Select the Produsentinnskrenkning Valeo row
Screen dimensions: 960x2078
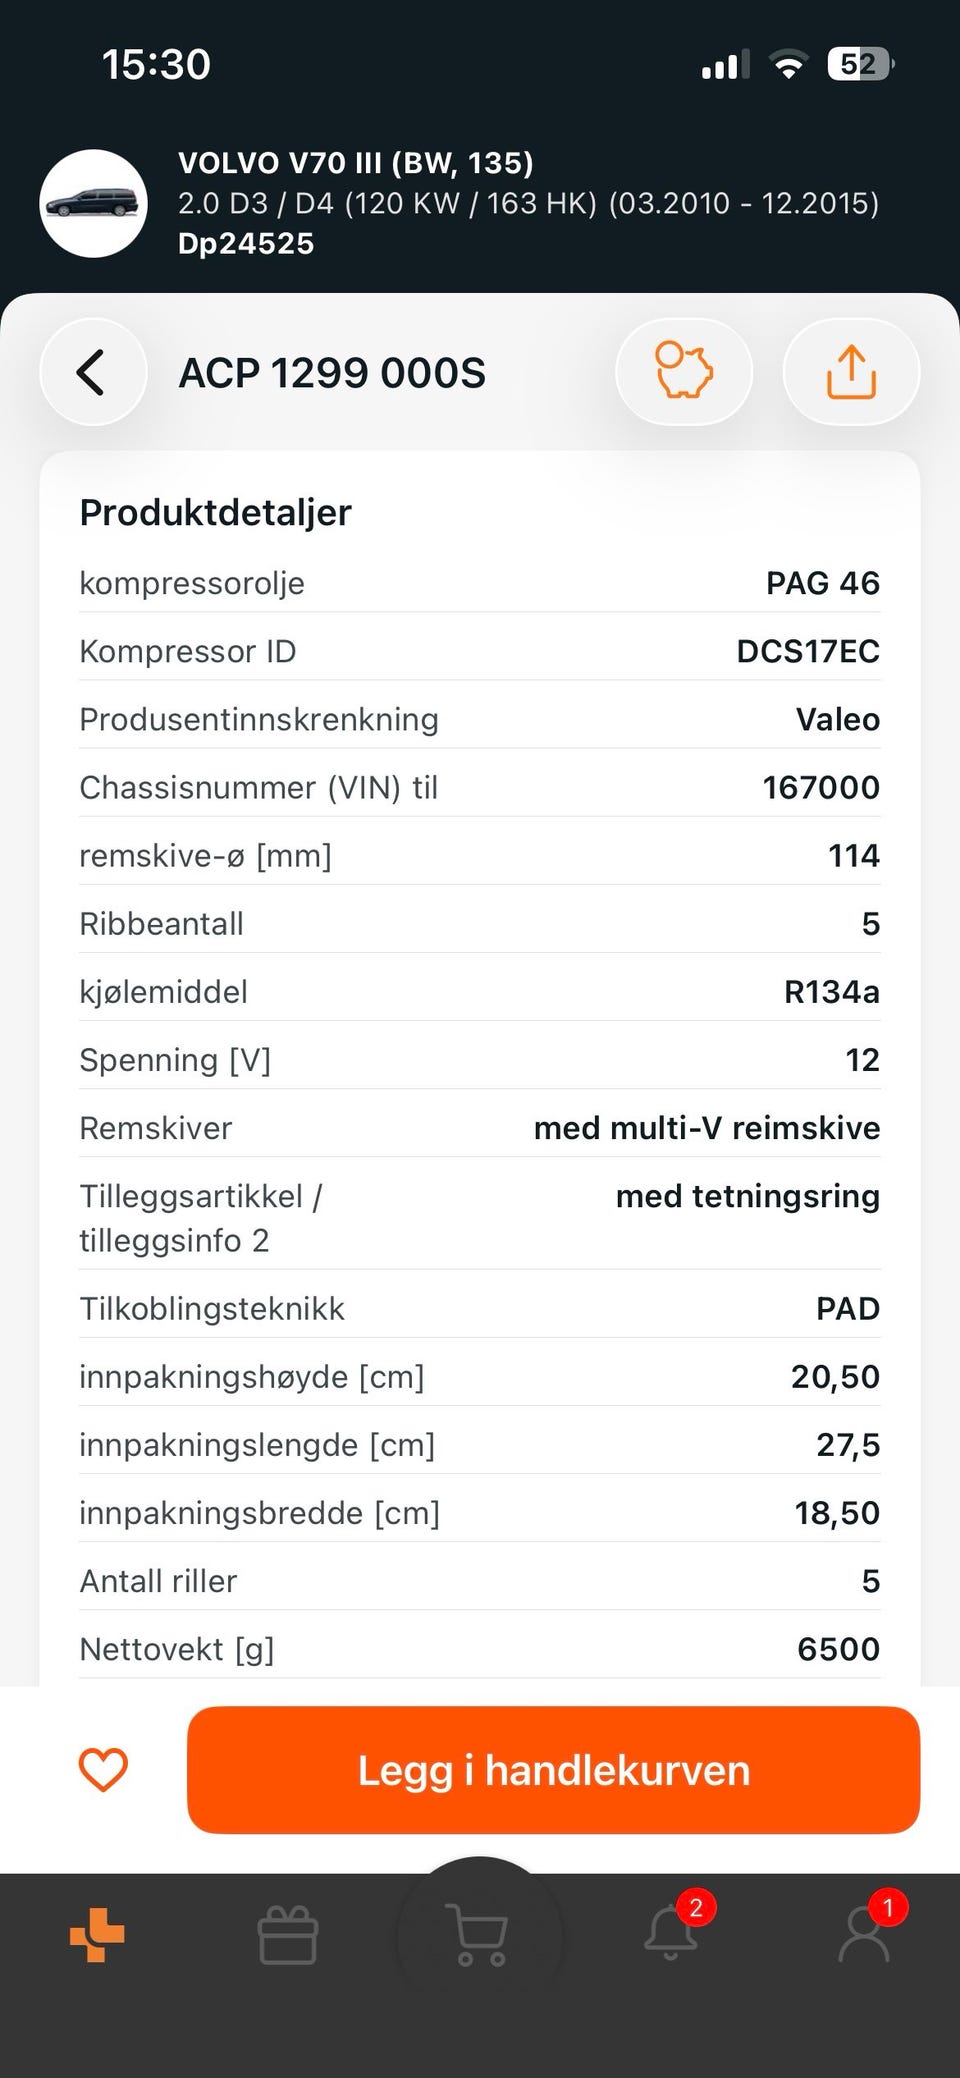click(x=480, y=719)
